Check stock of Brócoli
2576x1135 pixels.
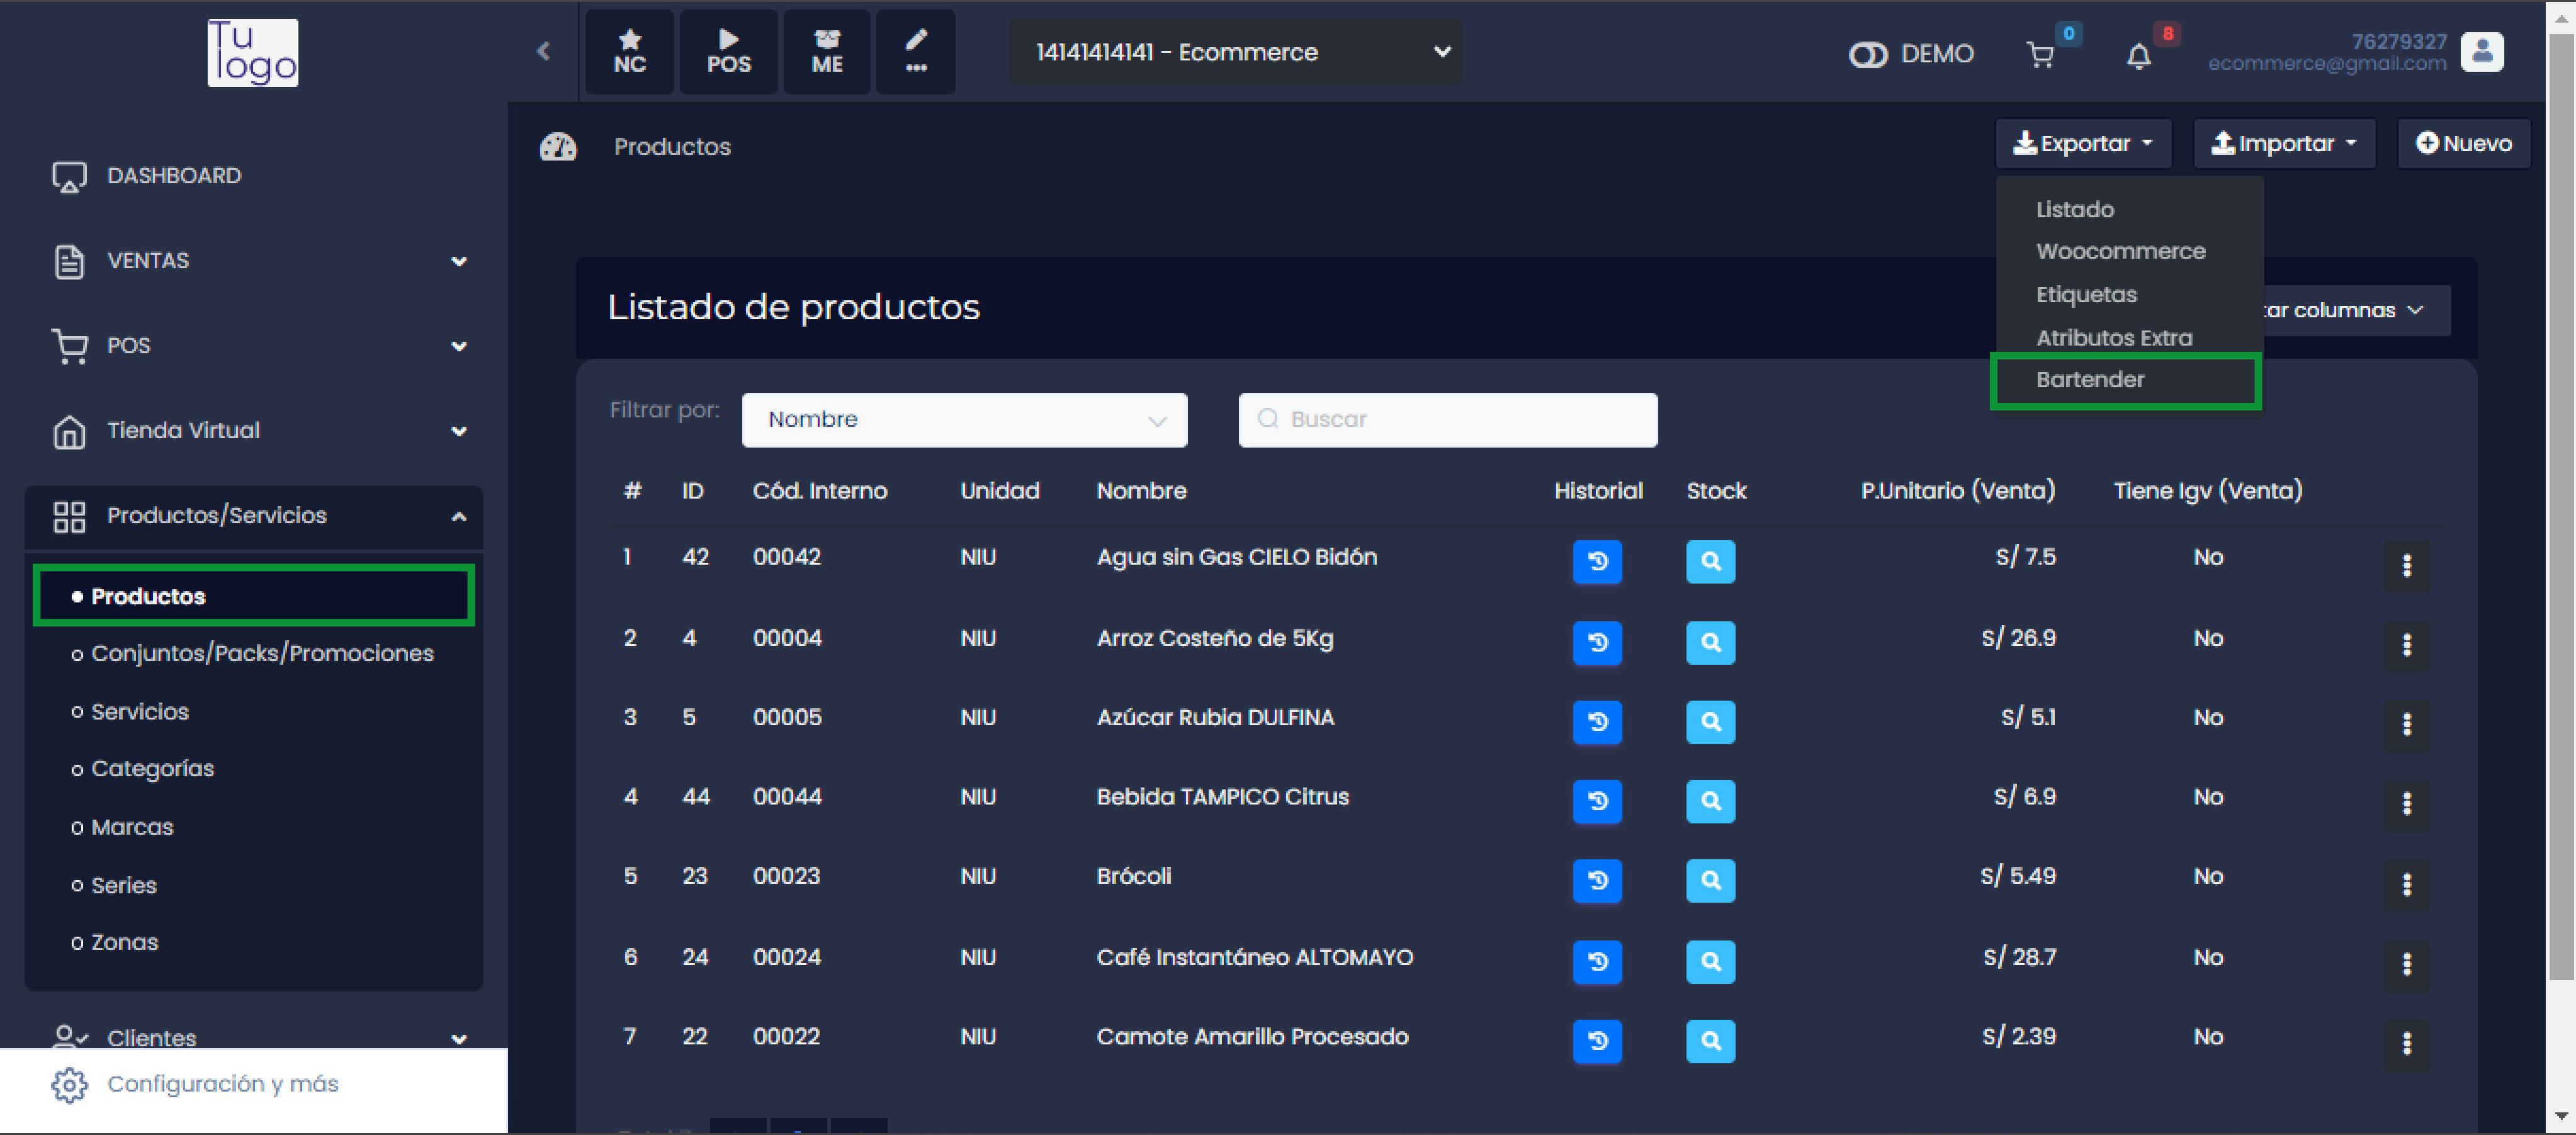pos(1710,880)
